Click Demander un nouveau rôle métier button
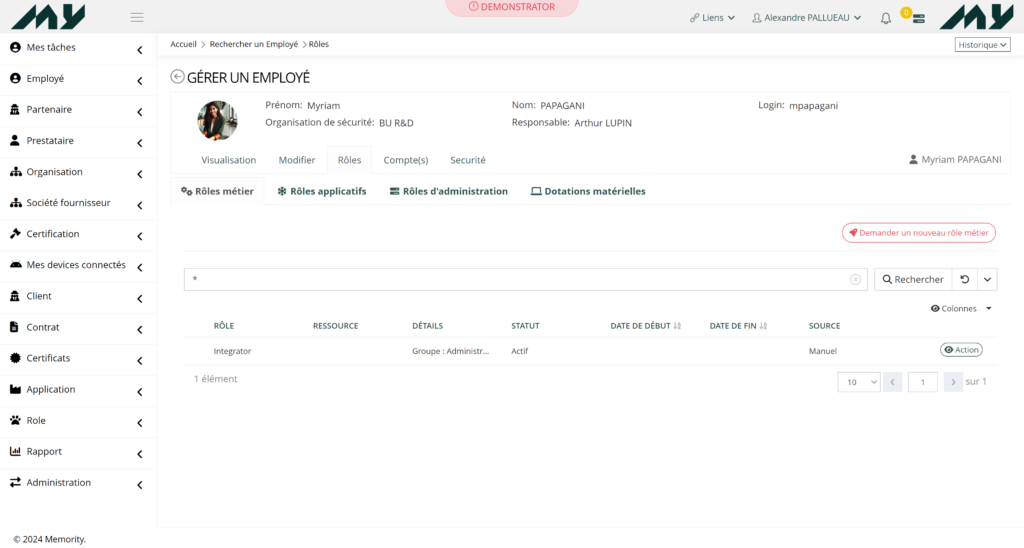1024x548 pixels. click(x=918, y=233)
